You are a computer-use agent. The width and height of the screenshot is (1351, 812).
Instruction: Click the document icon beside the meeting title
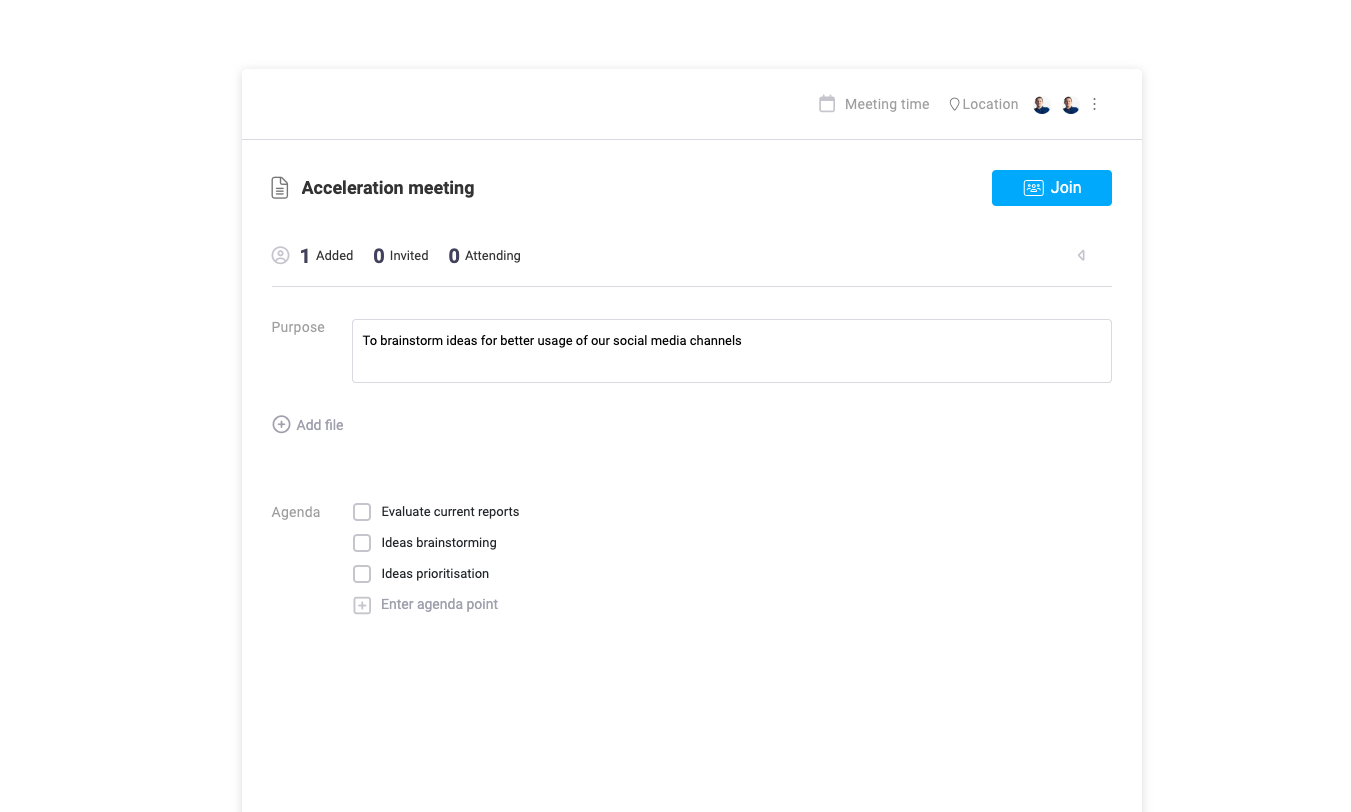click(x=280, y=188)
